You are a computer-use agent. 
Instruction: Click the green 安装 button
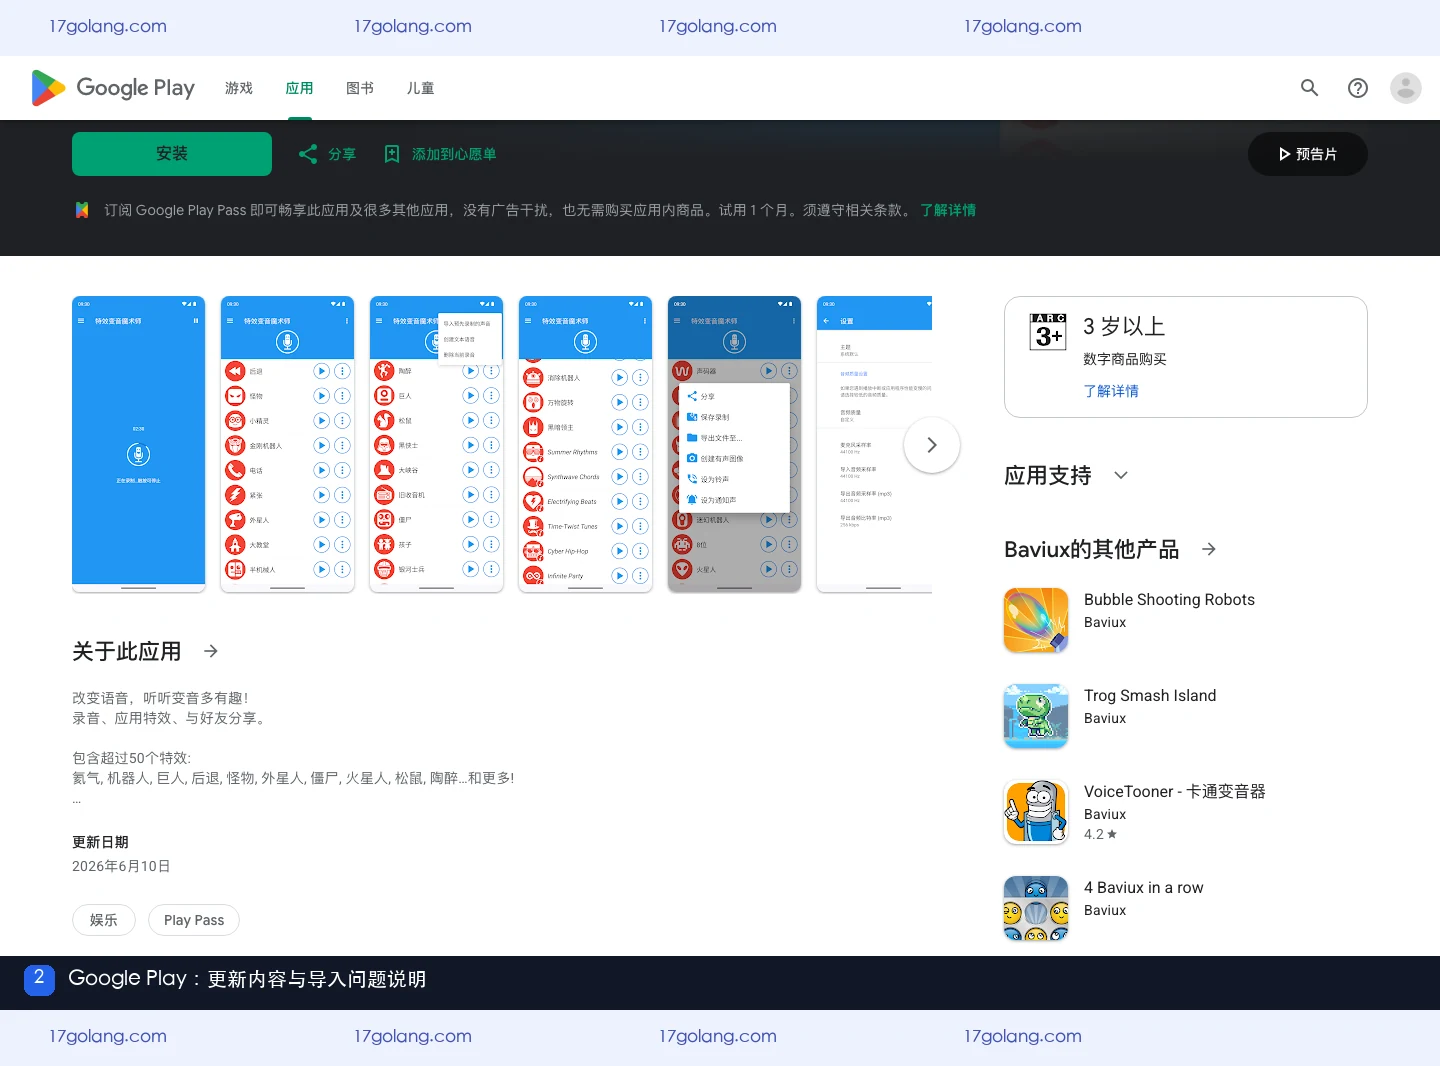172,154
